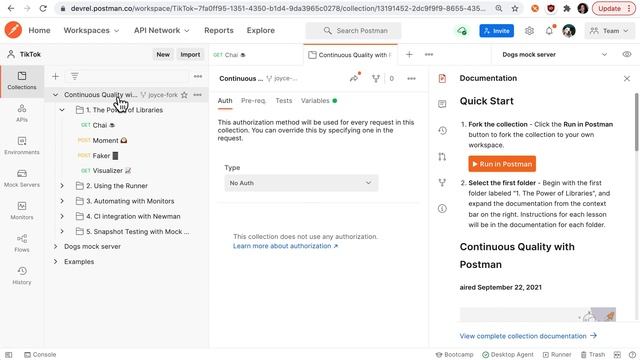The image size is (640, 360).
Task: Open collection Info icon in context bar
Action: (x=442, y=209)
